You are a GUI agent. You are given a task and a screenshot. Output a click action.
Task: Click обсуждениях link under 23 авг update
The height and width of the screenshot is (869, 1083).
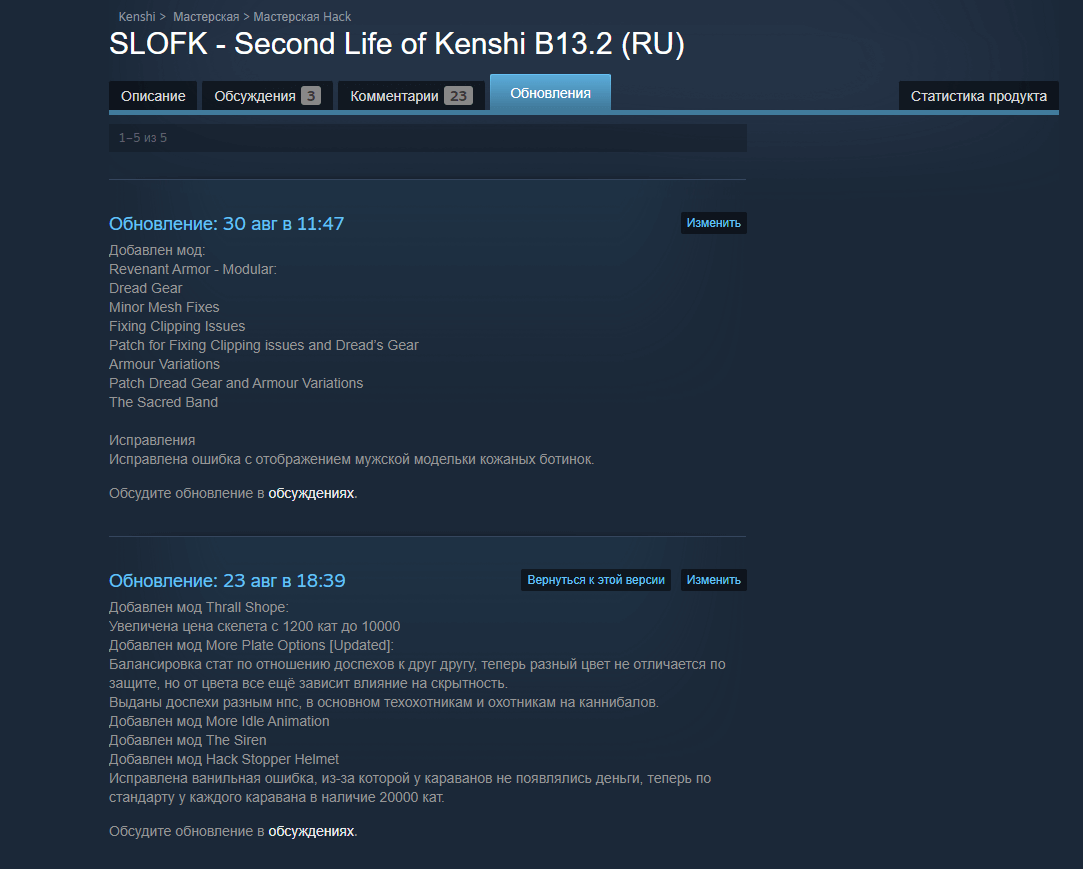pos(311,831)
